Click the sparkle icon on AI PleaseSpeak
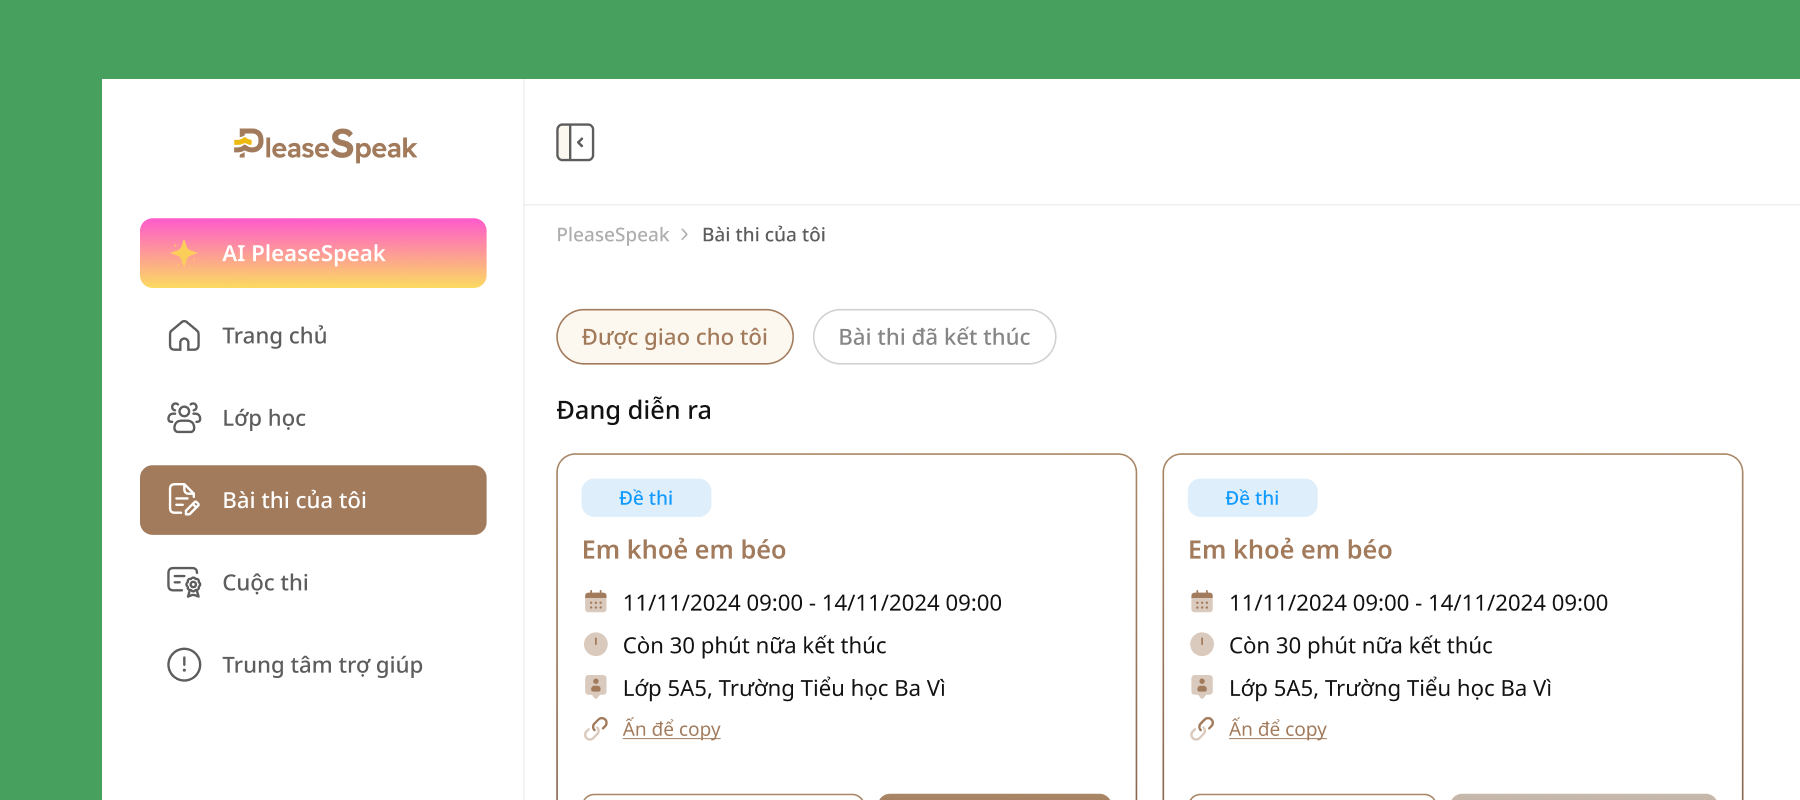The image size is (1800, 800). (184, 253)
